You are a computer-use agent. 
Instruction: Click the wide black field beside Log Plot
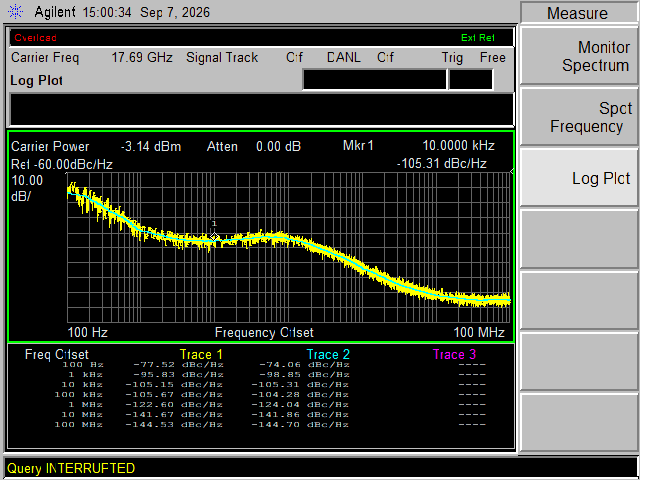coord(375,79)
